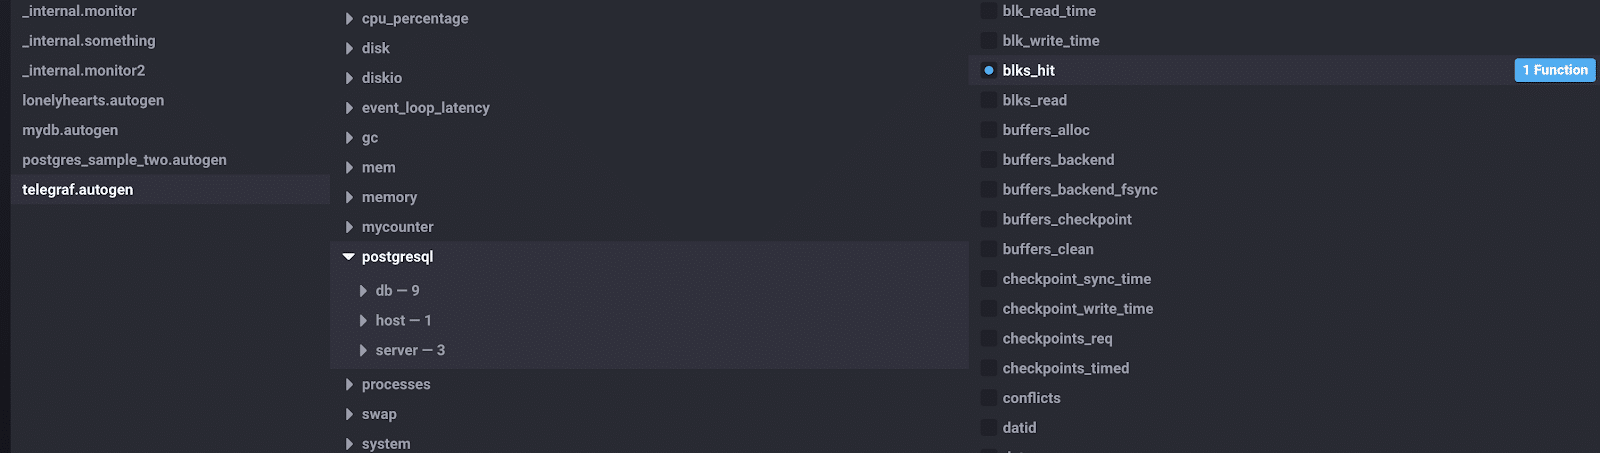The width and height of the screenshot is (1600, 453).
Task: Expand the diskio measurement arrow
Action: coord(349,78)
